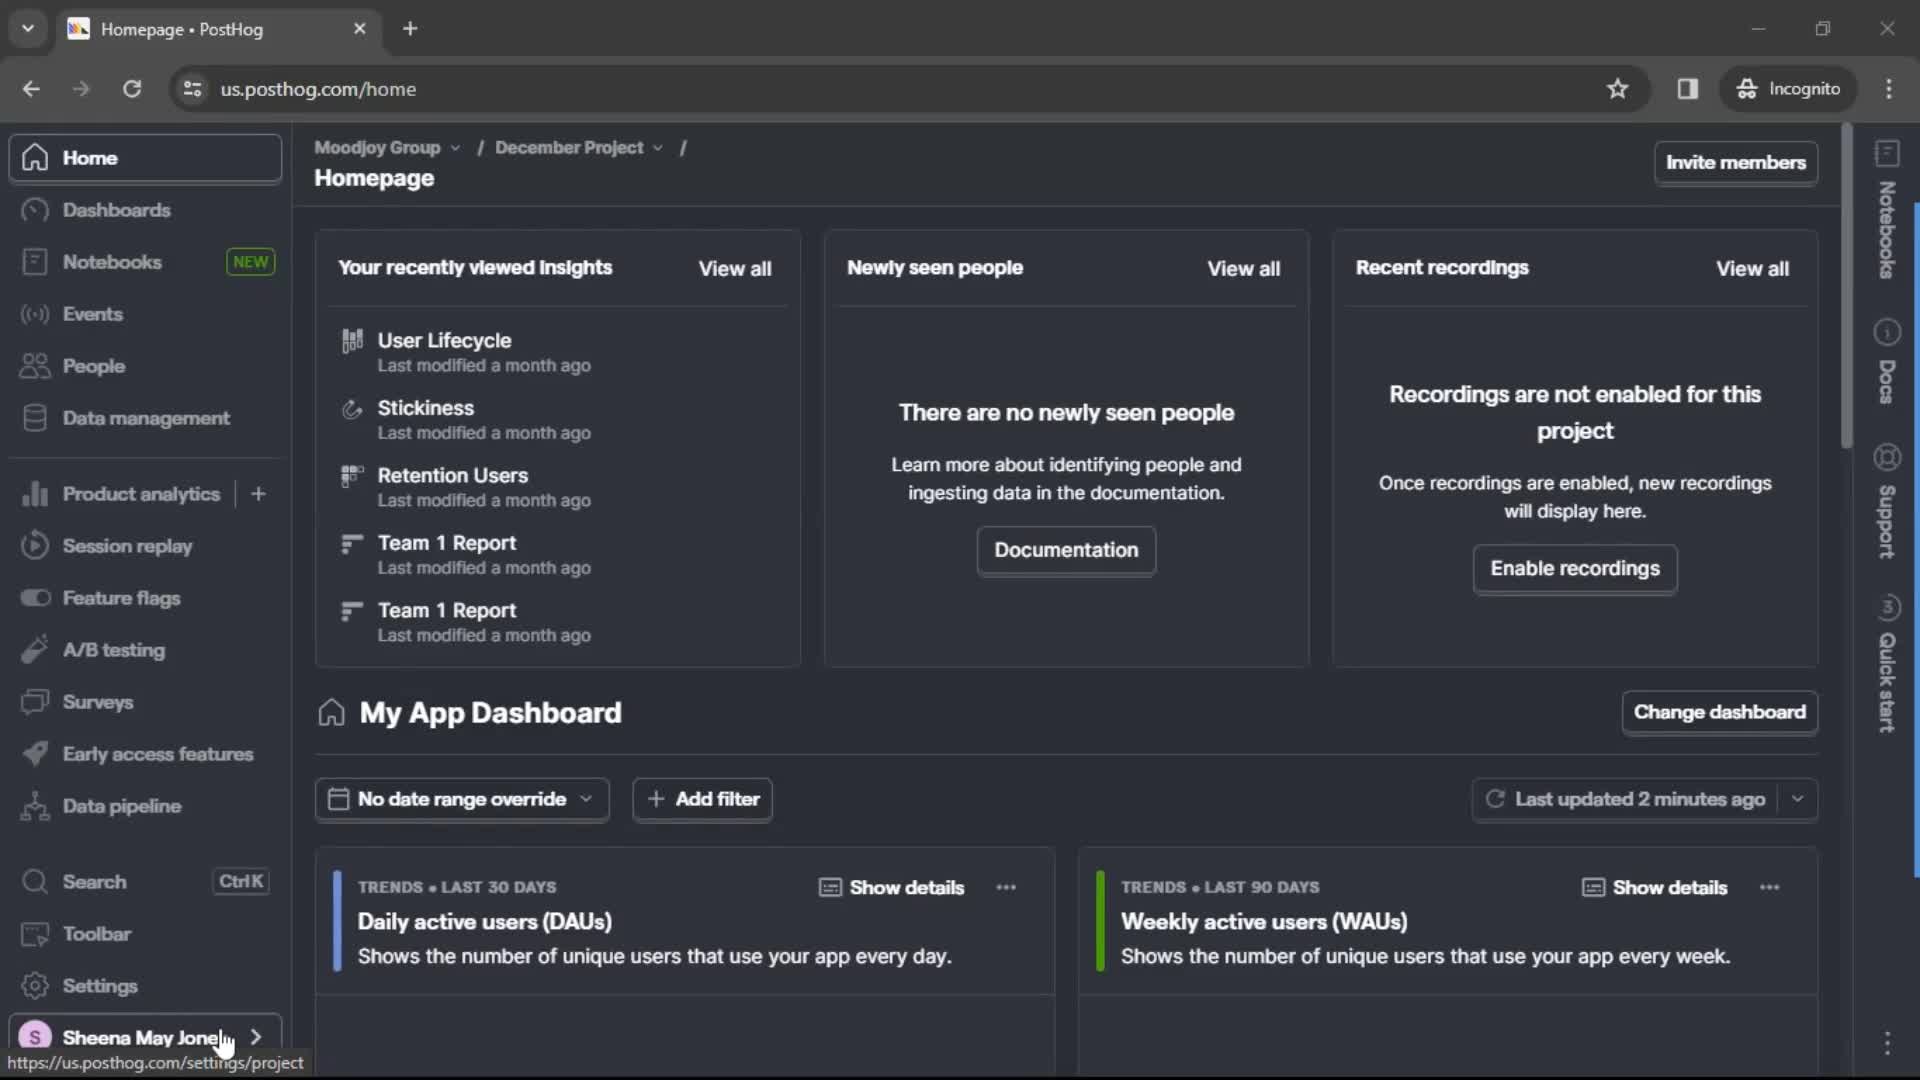Click the address bar URL
Viewport: 1920px width, 1080px height.
click(x=318, y=89)
